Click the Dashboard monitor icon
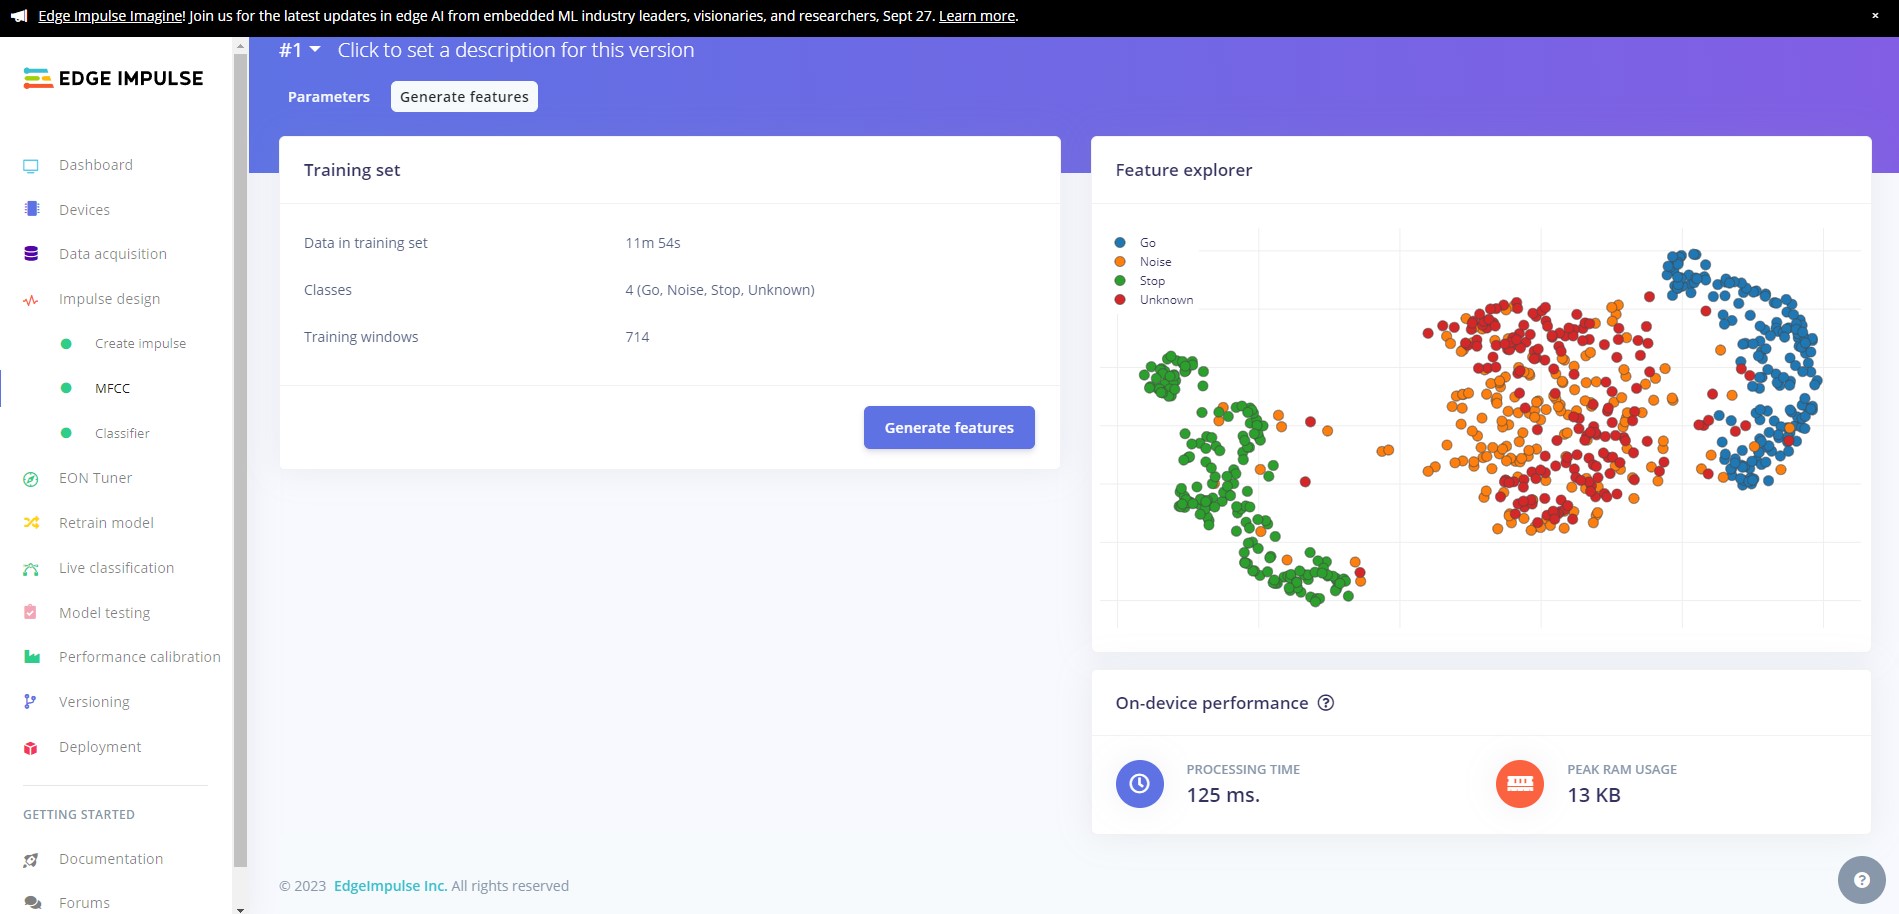 (x=31, y=166)
